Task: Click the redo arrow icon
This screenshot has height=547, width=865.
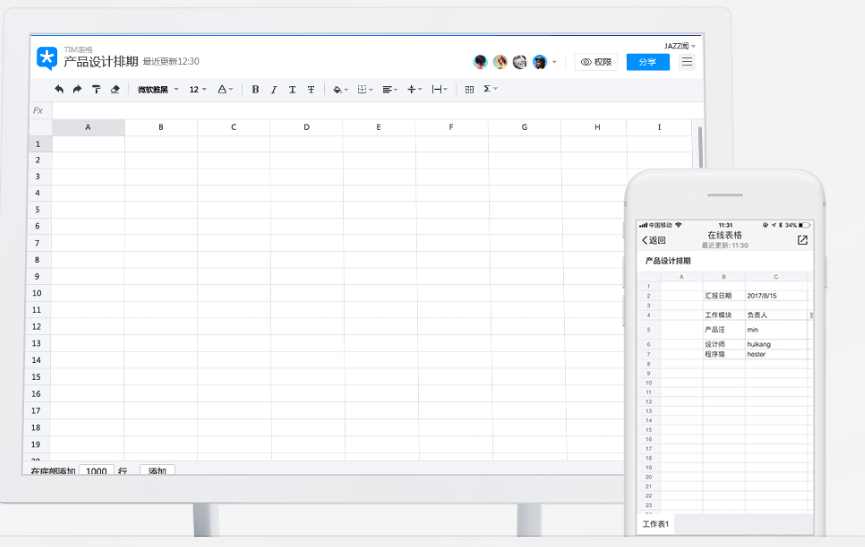Action: pyautogui.click(x=77, y=89)
